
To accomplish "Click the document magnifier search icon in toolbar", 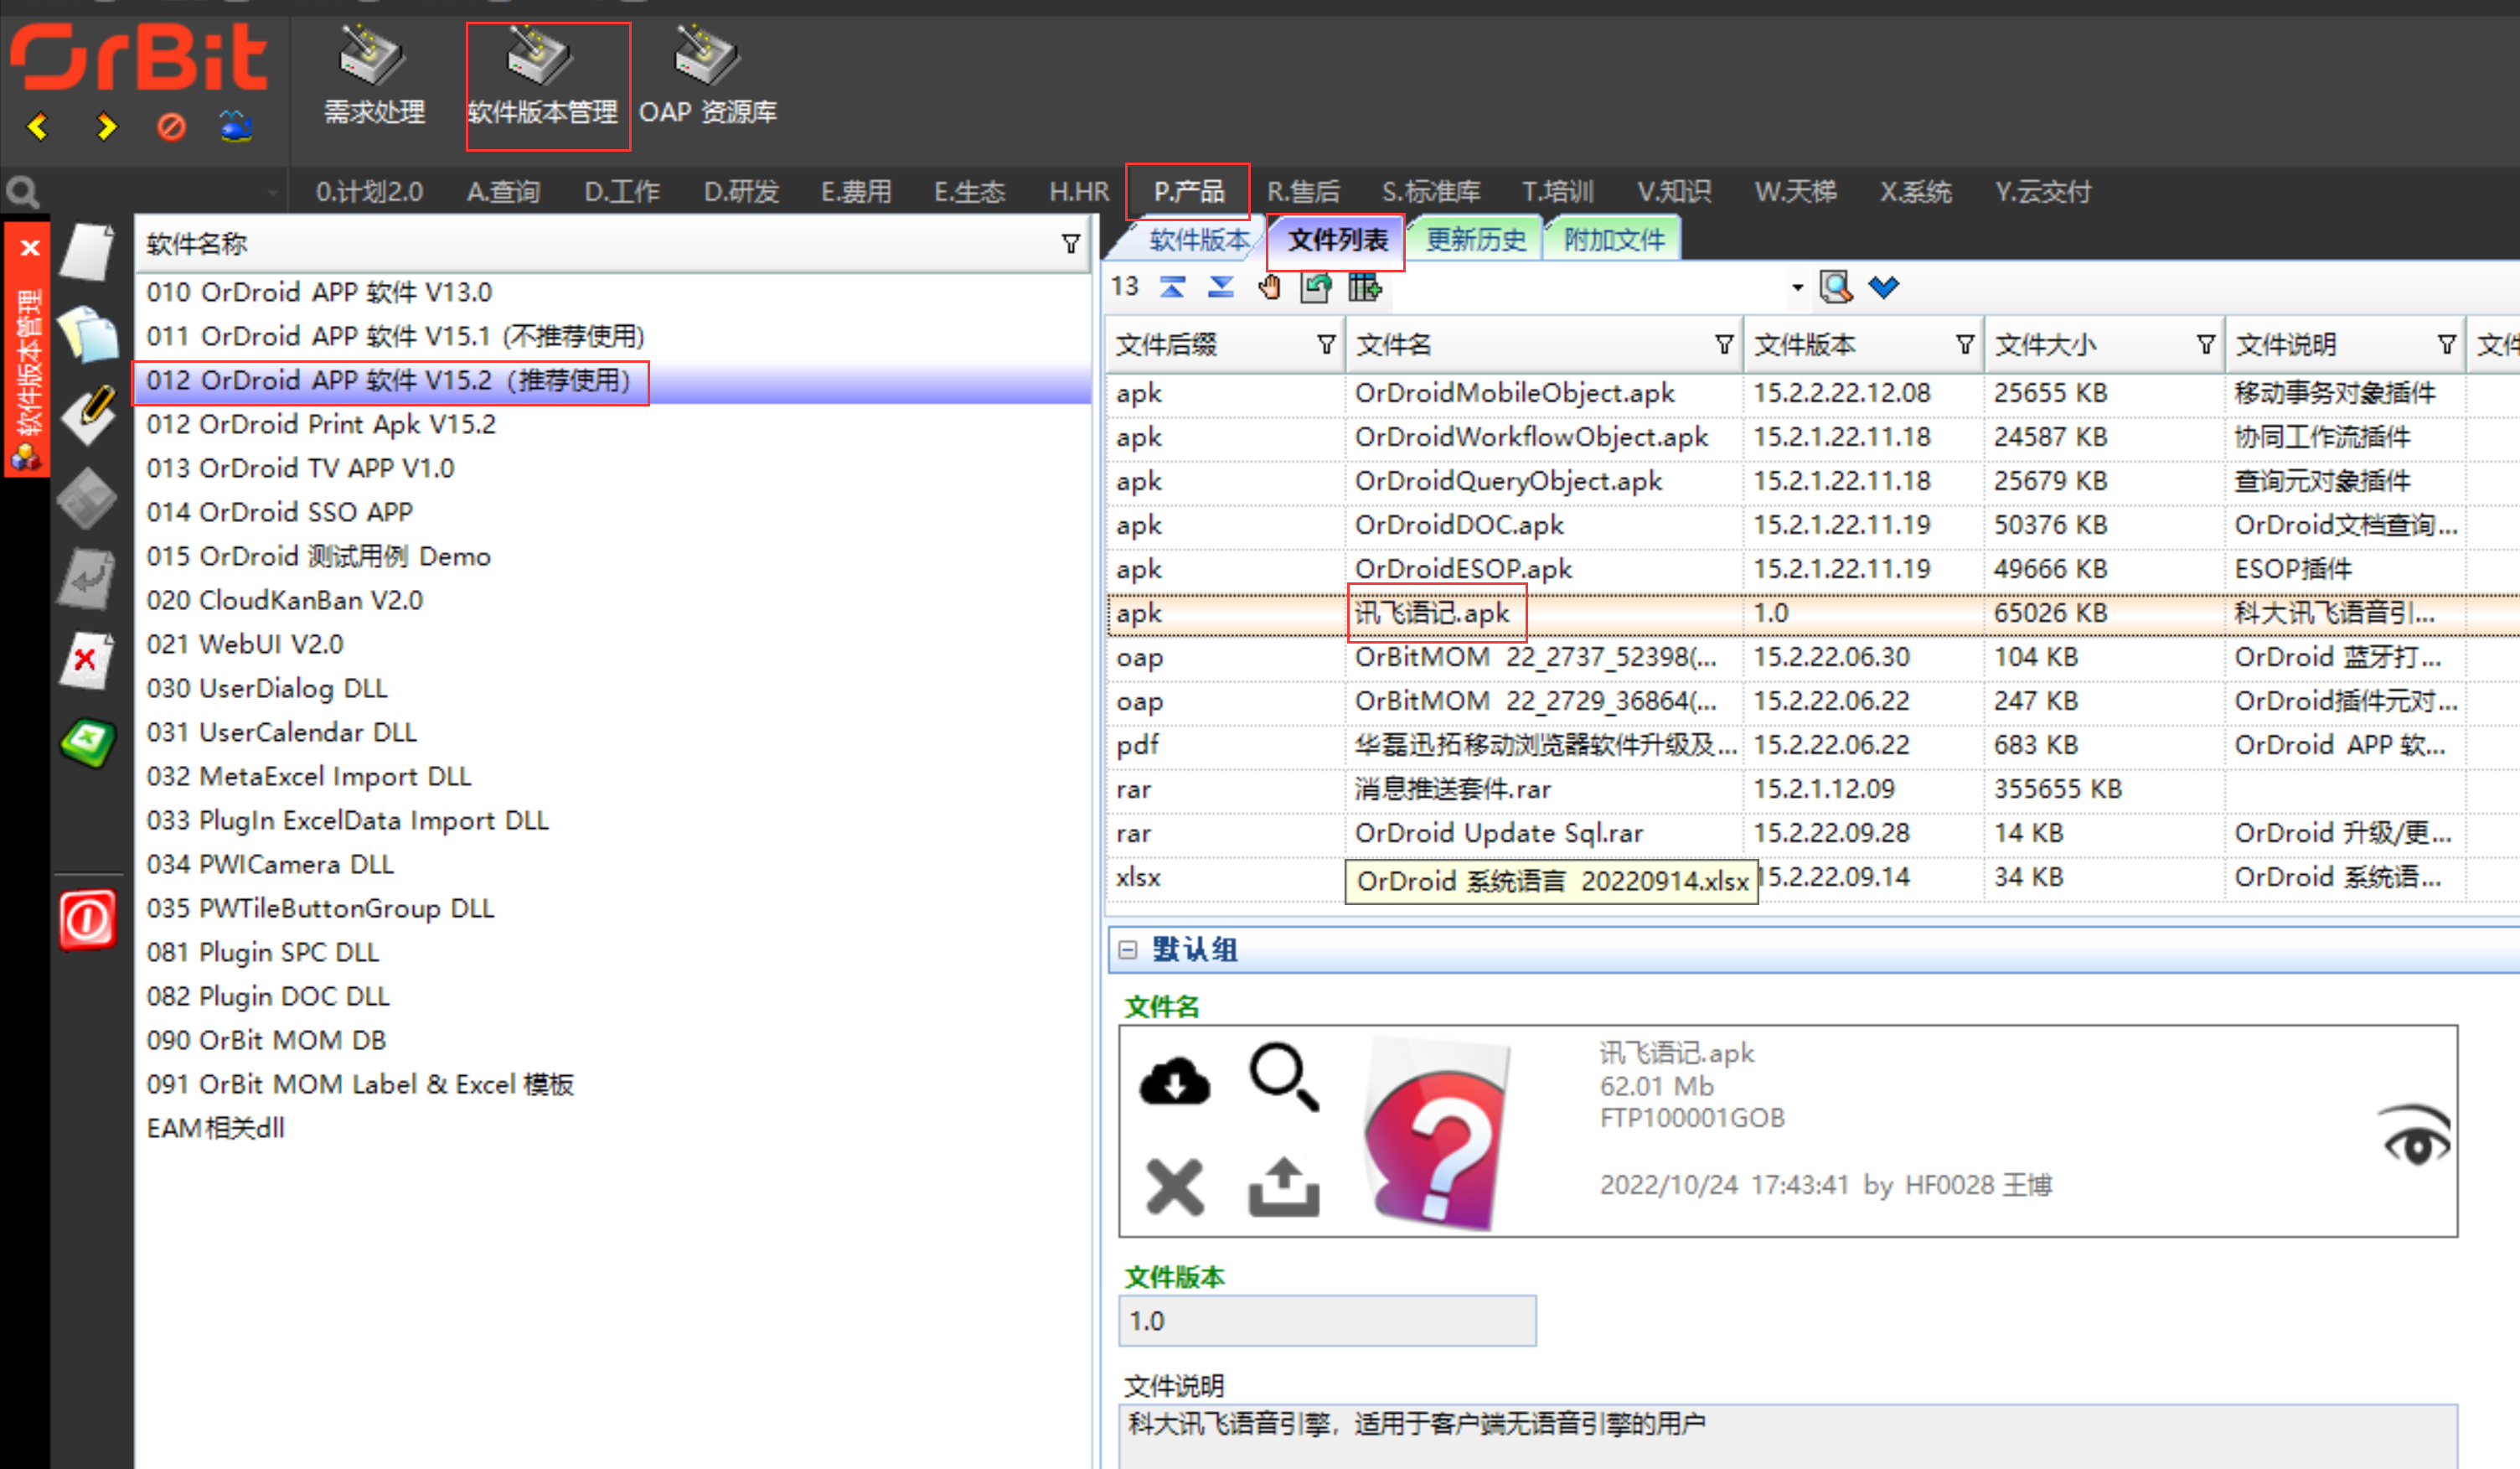I will pyautogui.click(x=1836, y=288).
